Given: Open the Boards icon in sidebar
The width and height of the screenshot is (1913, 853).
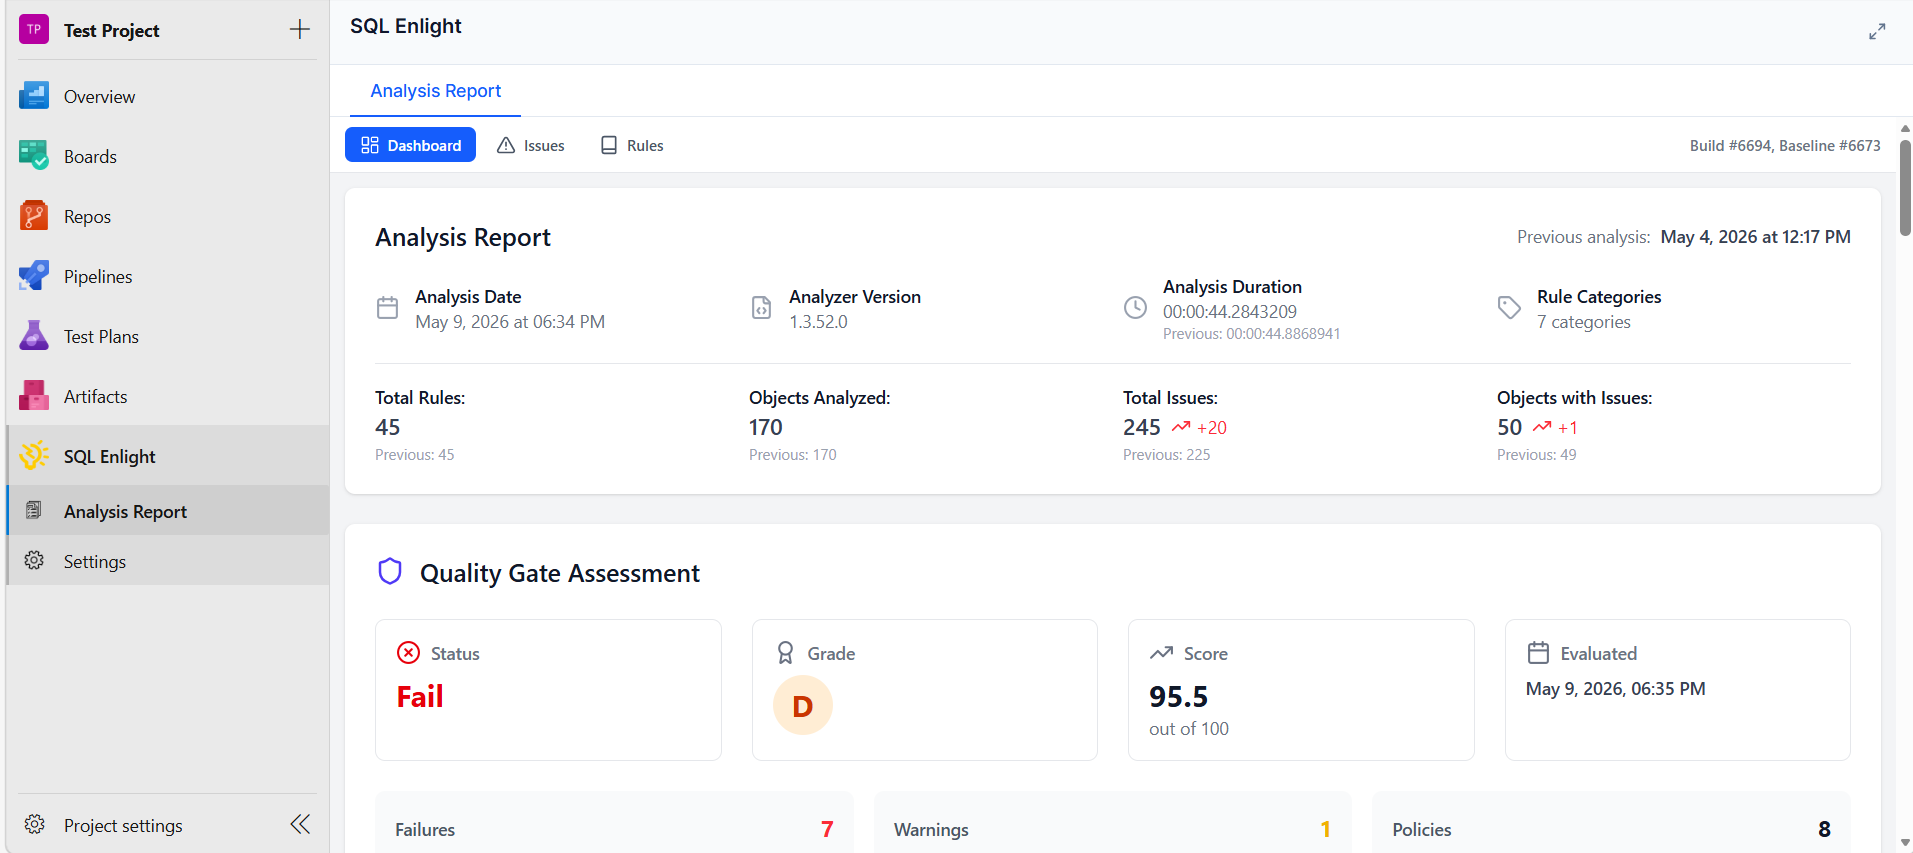Looking at the screenshot, I should pyautogui.click(x=34, y=156).
